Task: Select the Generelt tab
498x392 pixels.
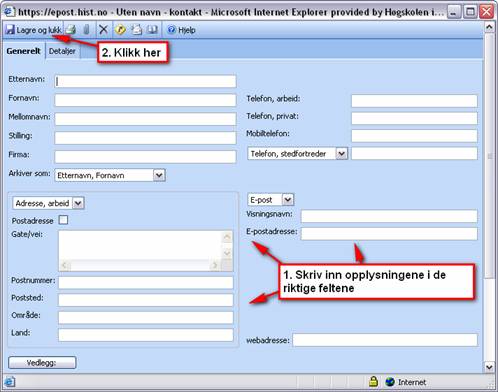Action: 23,51
